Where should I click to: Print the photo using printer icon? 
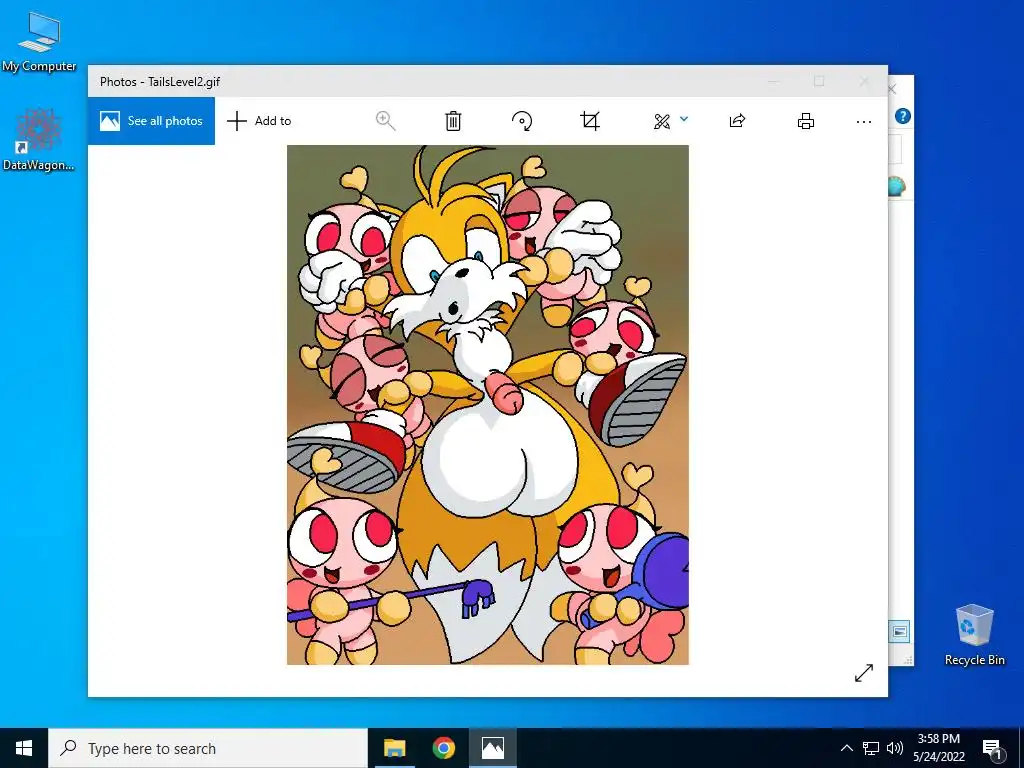(x=806, y=121)
